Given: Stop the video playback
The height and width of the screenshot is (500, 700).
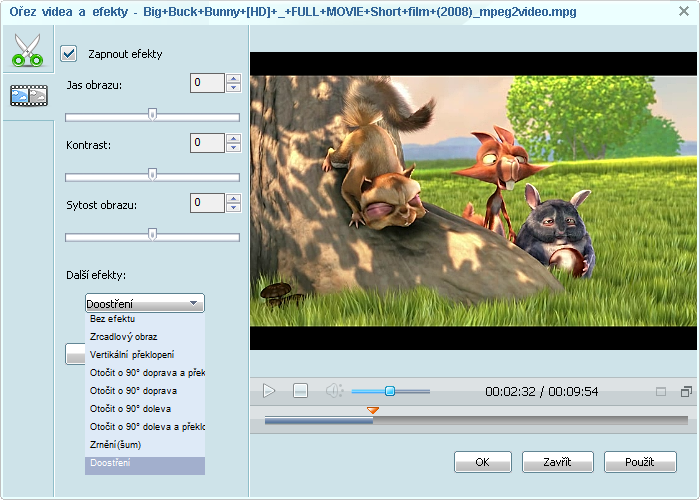Looking at the screenshot, I should tap(300, 391).
